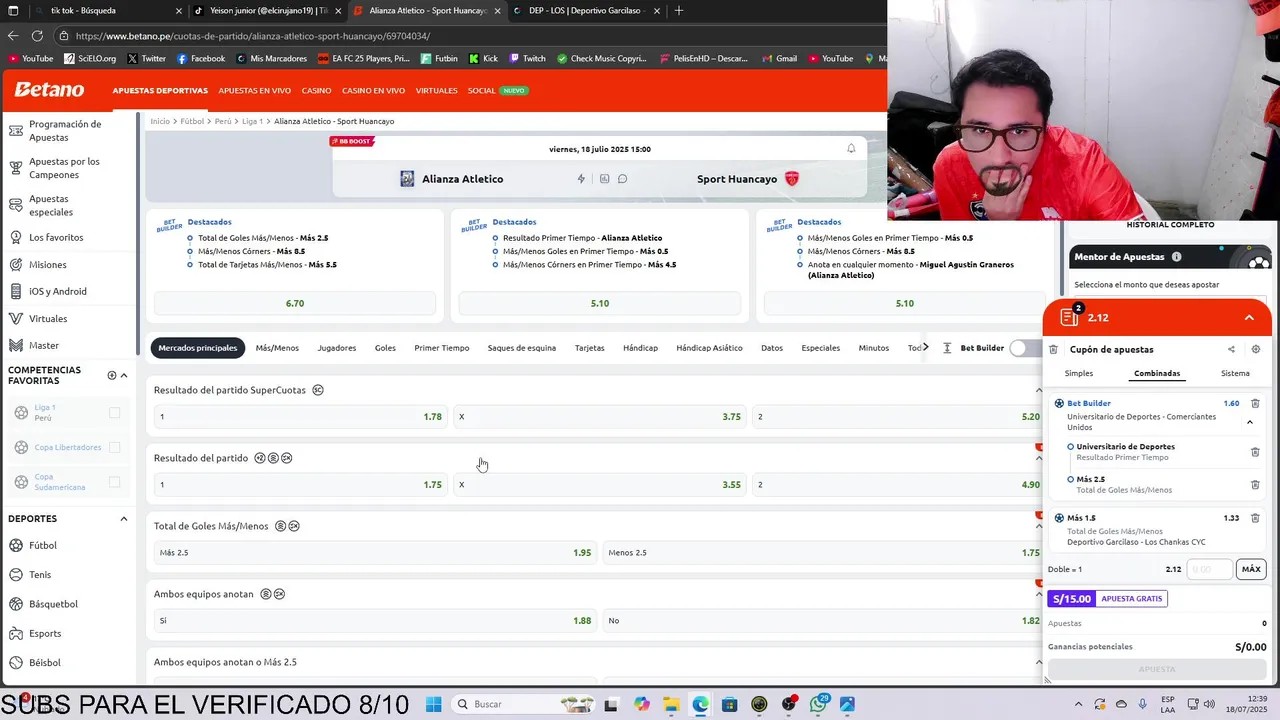Select draw X at 3.75 SuperCuotas
The height and width of the screenshot is (720, 1280).
tap(600, 416)
